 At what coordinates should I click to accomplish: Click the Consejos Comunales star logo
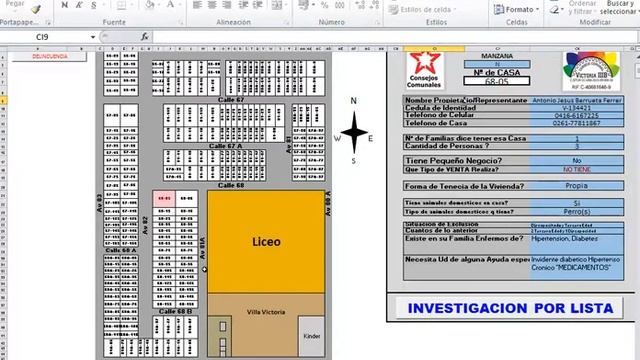[424, 70]
